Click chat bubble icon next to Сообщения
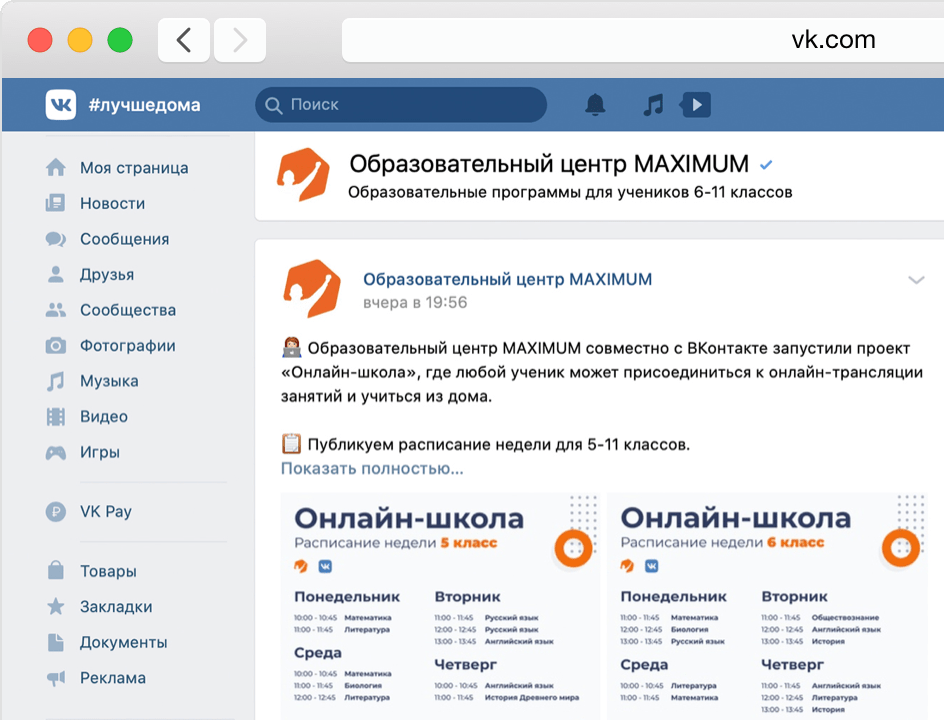 (55, 239)
